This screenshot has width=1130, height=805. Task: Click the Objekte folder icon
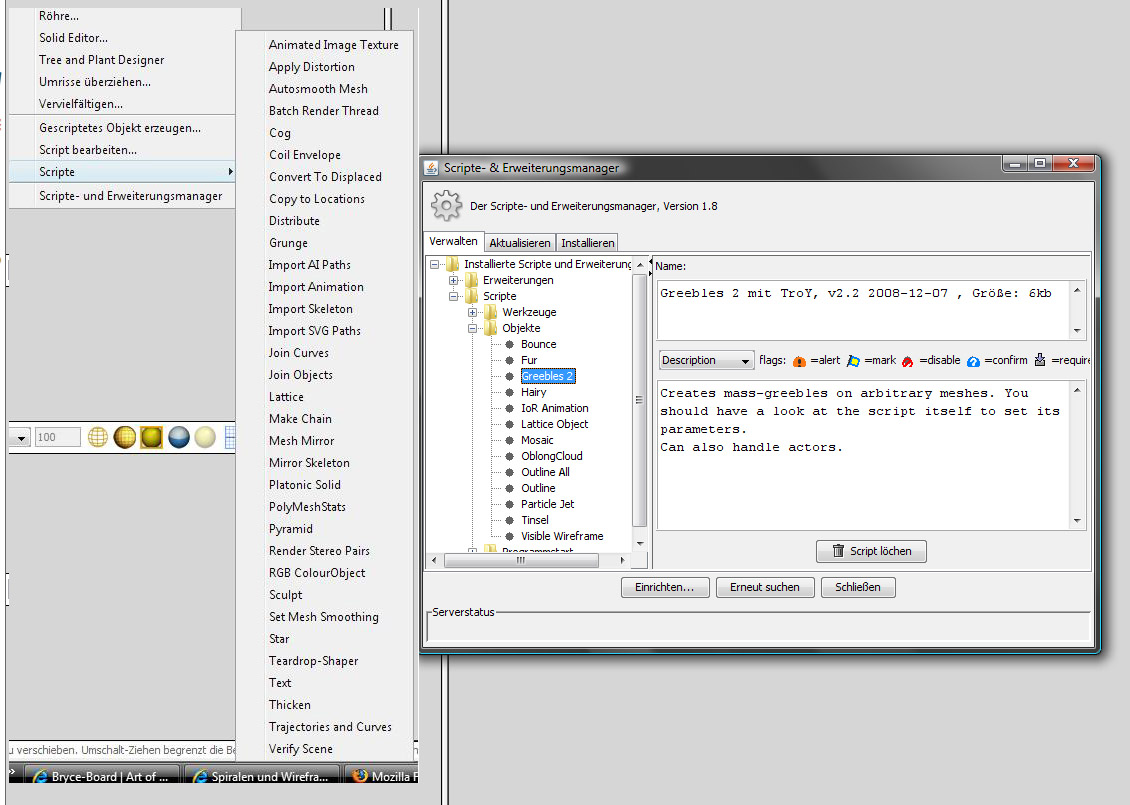click(491, 328)
